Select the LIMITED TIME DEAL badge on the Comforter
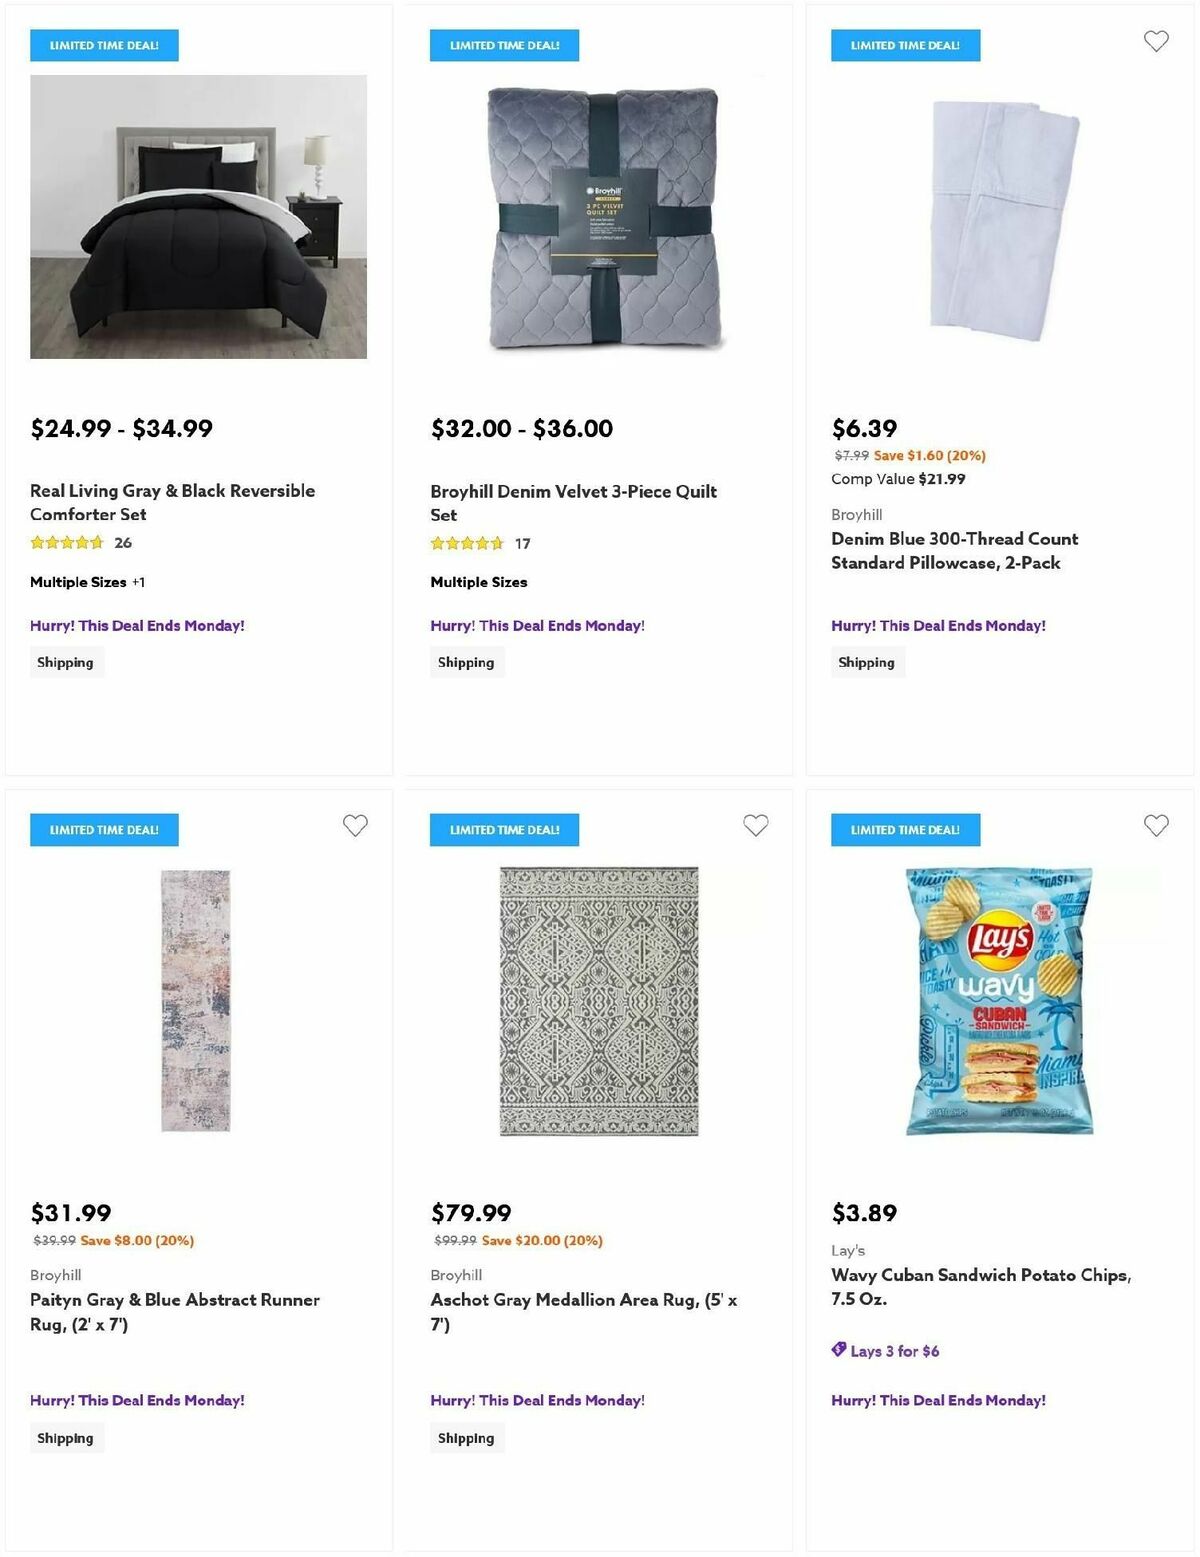This screenshot has width=1200, height=1557. click(x=104, y=45)
